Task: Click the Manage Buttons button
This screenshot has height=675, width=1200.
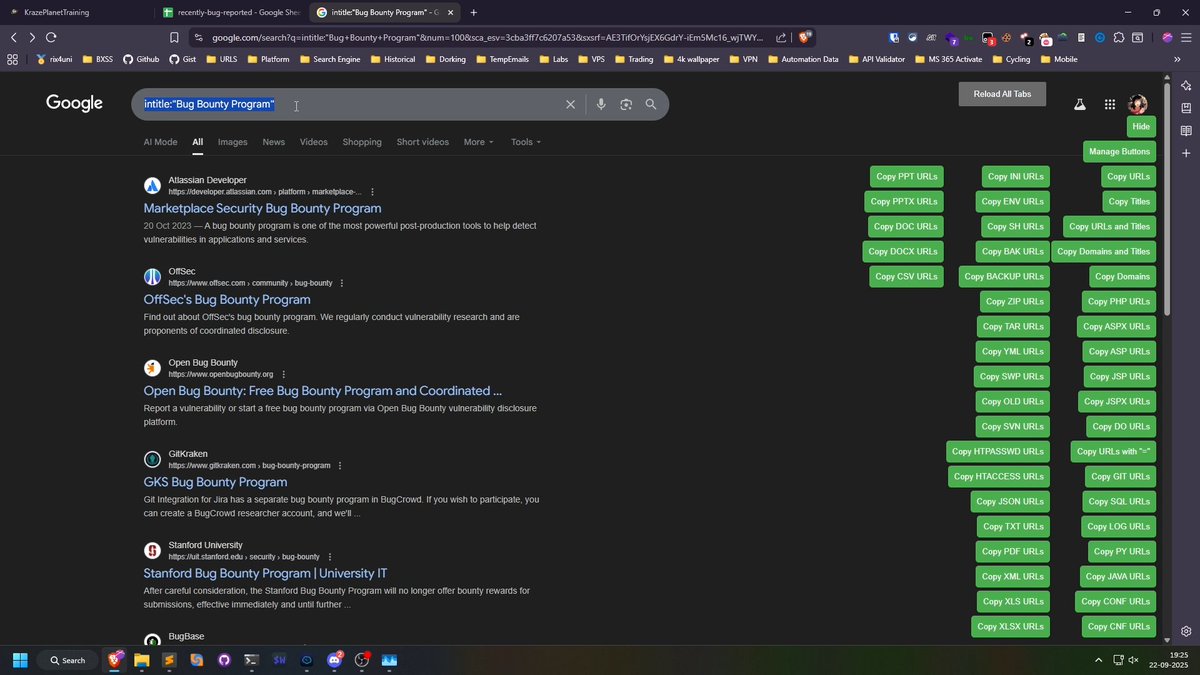Action: click(x=1119, y=152)
